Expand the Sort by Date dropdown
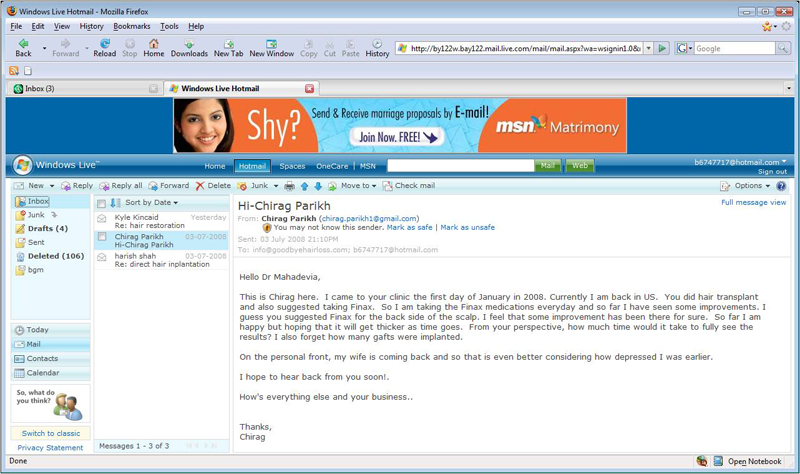 click(151, 203)
